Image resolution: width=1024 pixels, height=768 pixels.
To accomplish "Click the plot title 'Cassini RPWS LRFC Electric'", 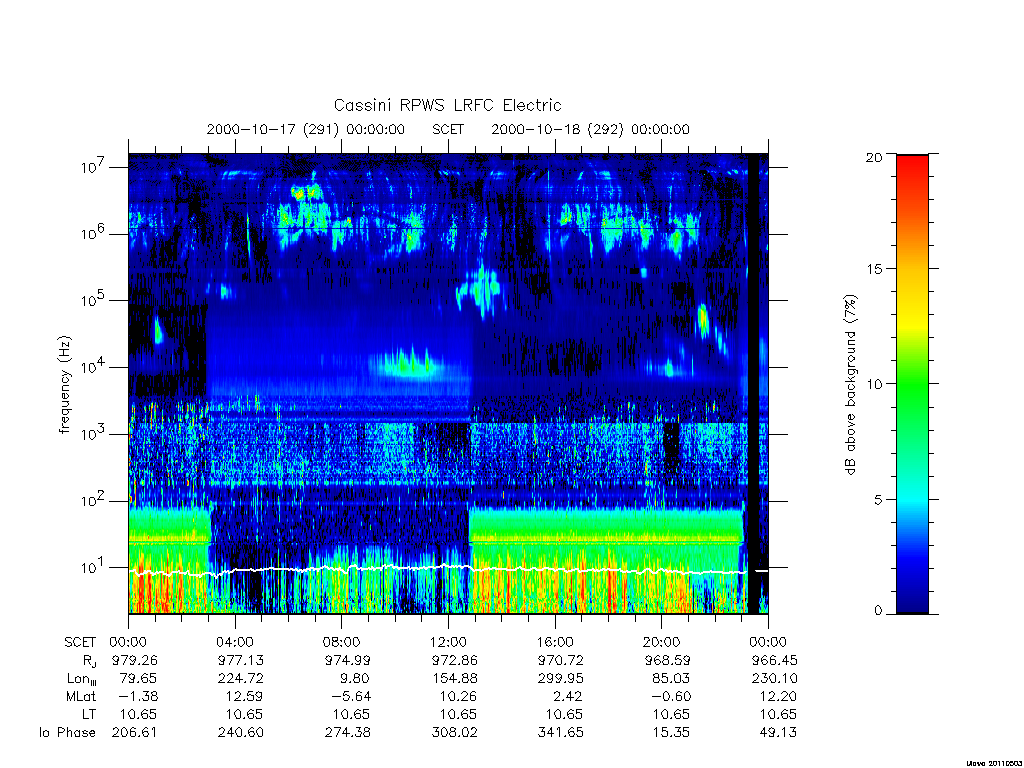I will click(447, 105).
